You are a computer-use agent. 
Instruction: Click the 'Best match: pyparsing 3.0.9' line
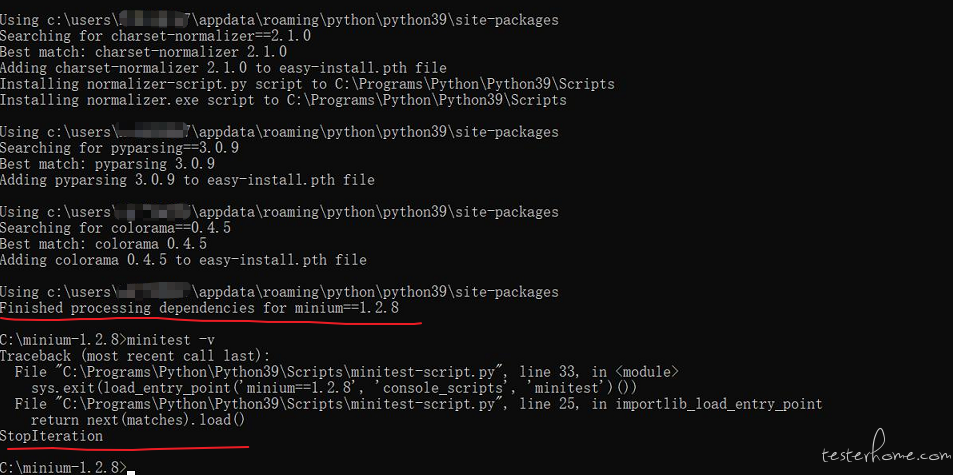pyautogui.click(x=107, y=164)
